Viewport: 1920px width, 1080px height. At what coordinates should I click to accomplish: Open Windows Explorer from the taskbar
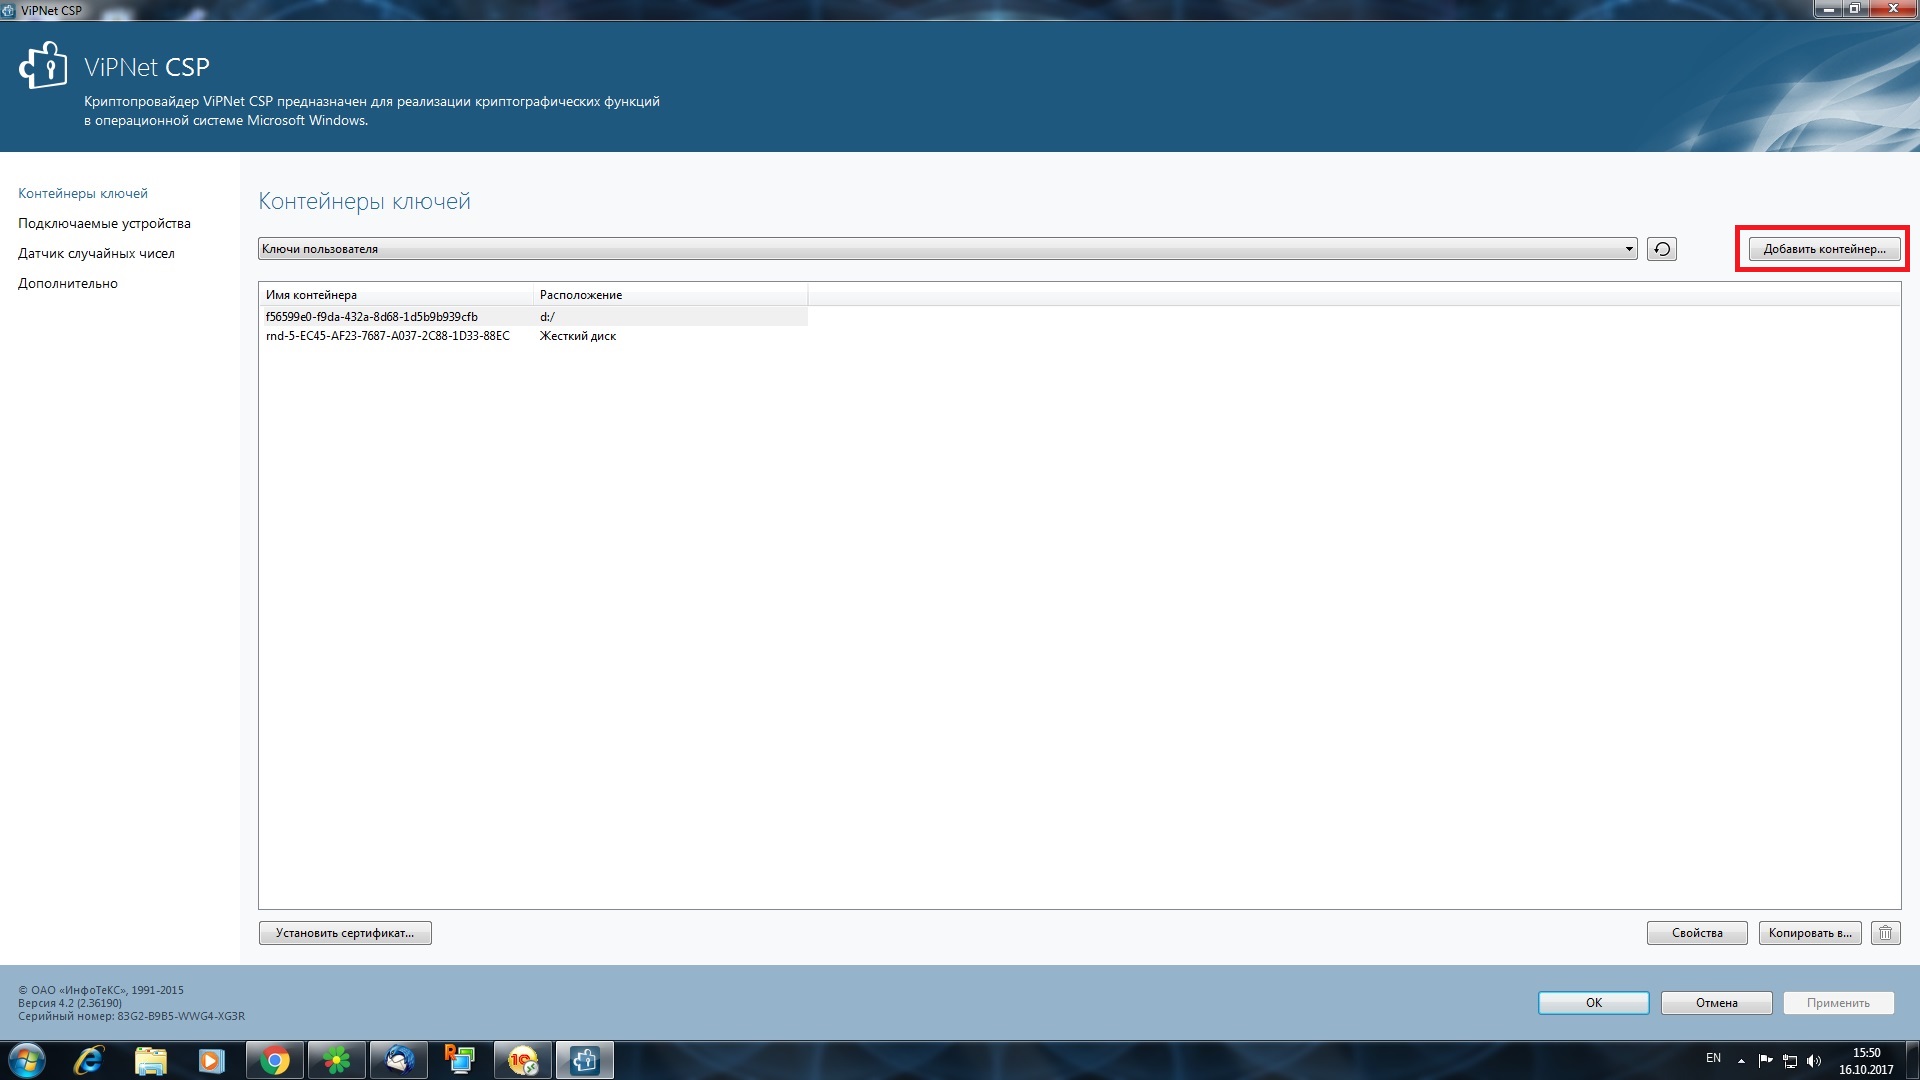tap(150, 1060)
